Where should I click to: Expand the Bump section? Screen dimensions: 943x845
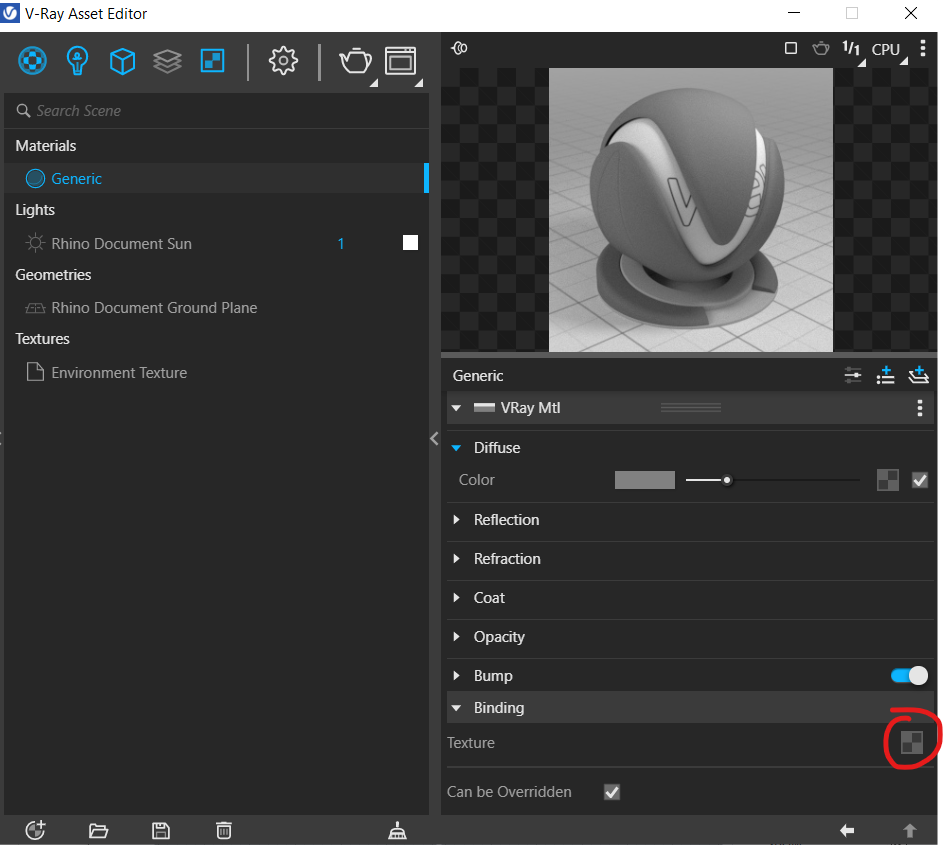click(456, 675)
